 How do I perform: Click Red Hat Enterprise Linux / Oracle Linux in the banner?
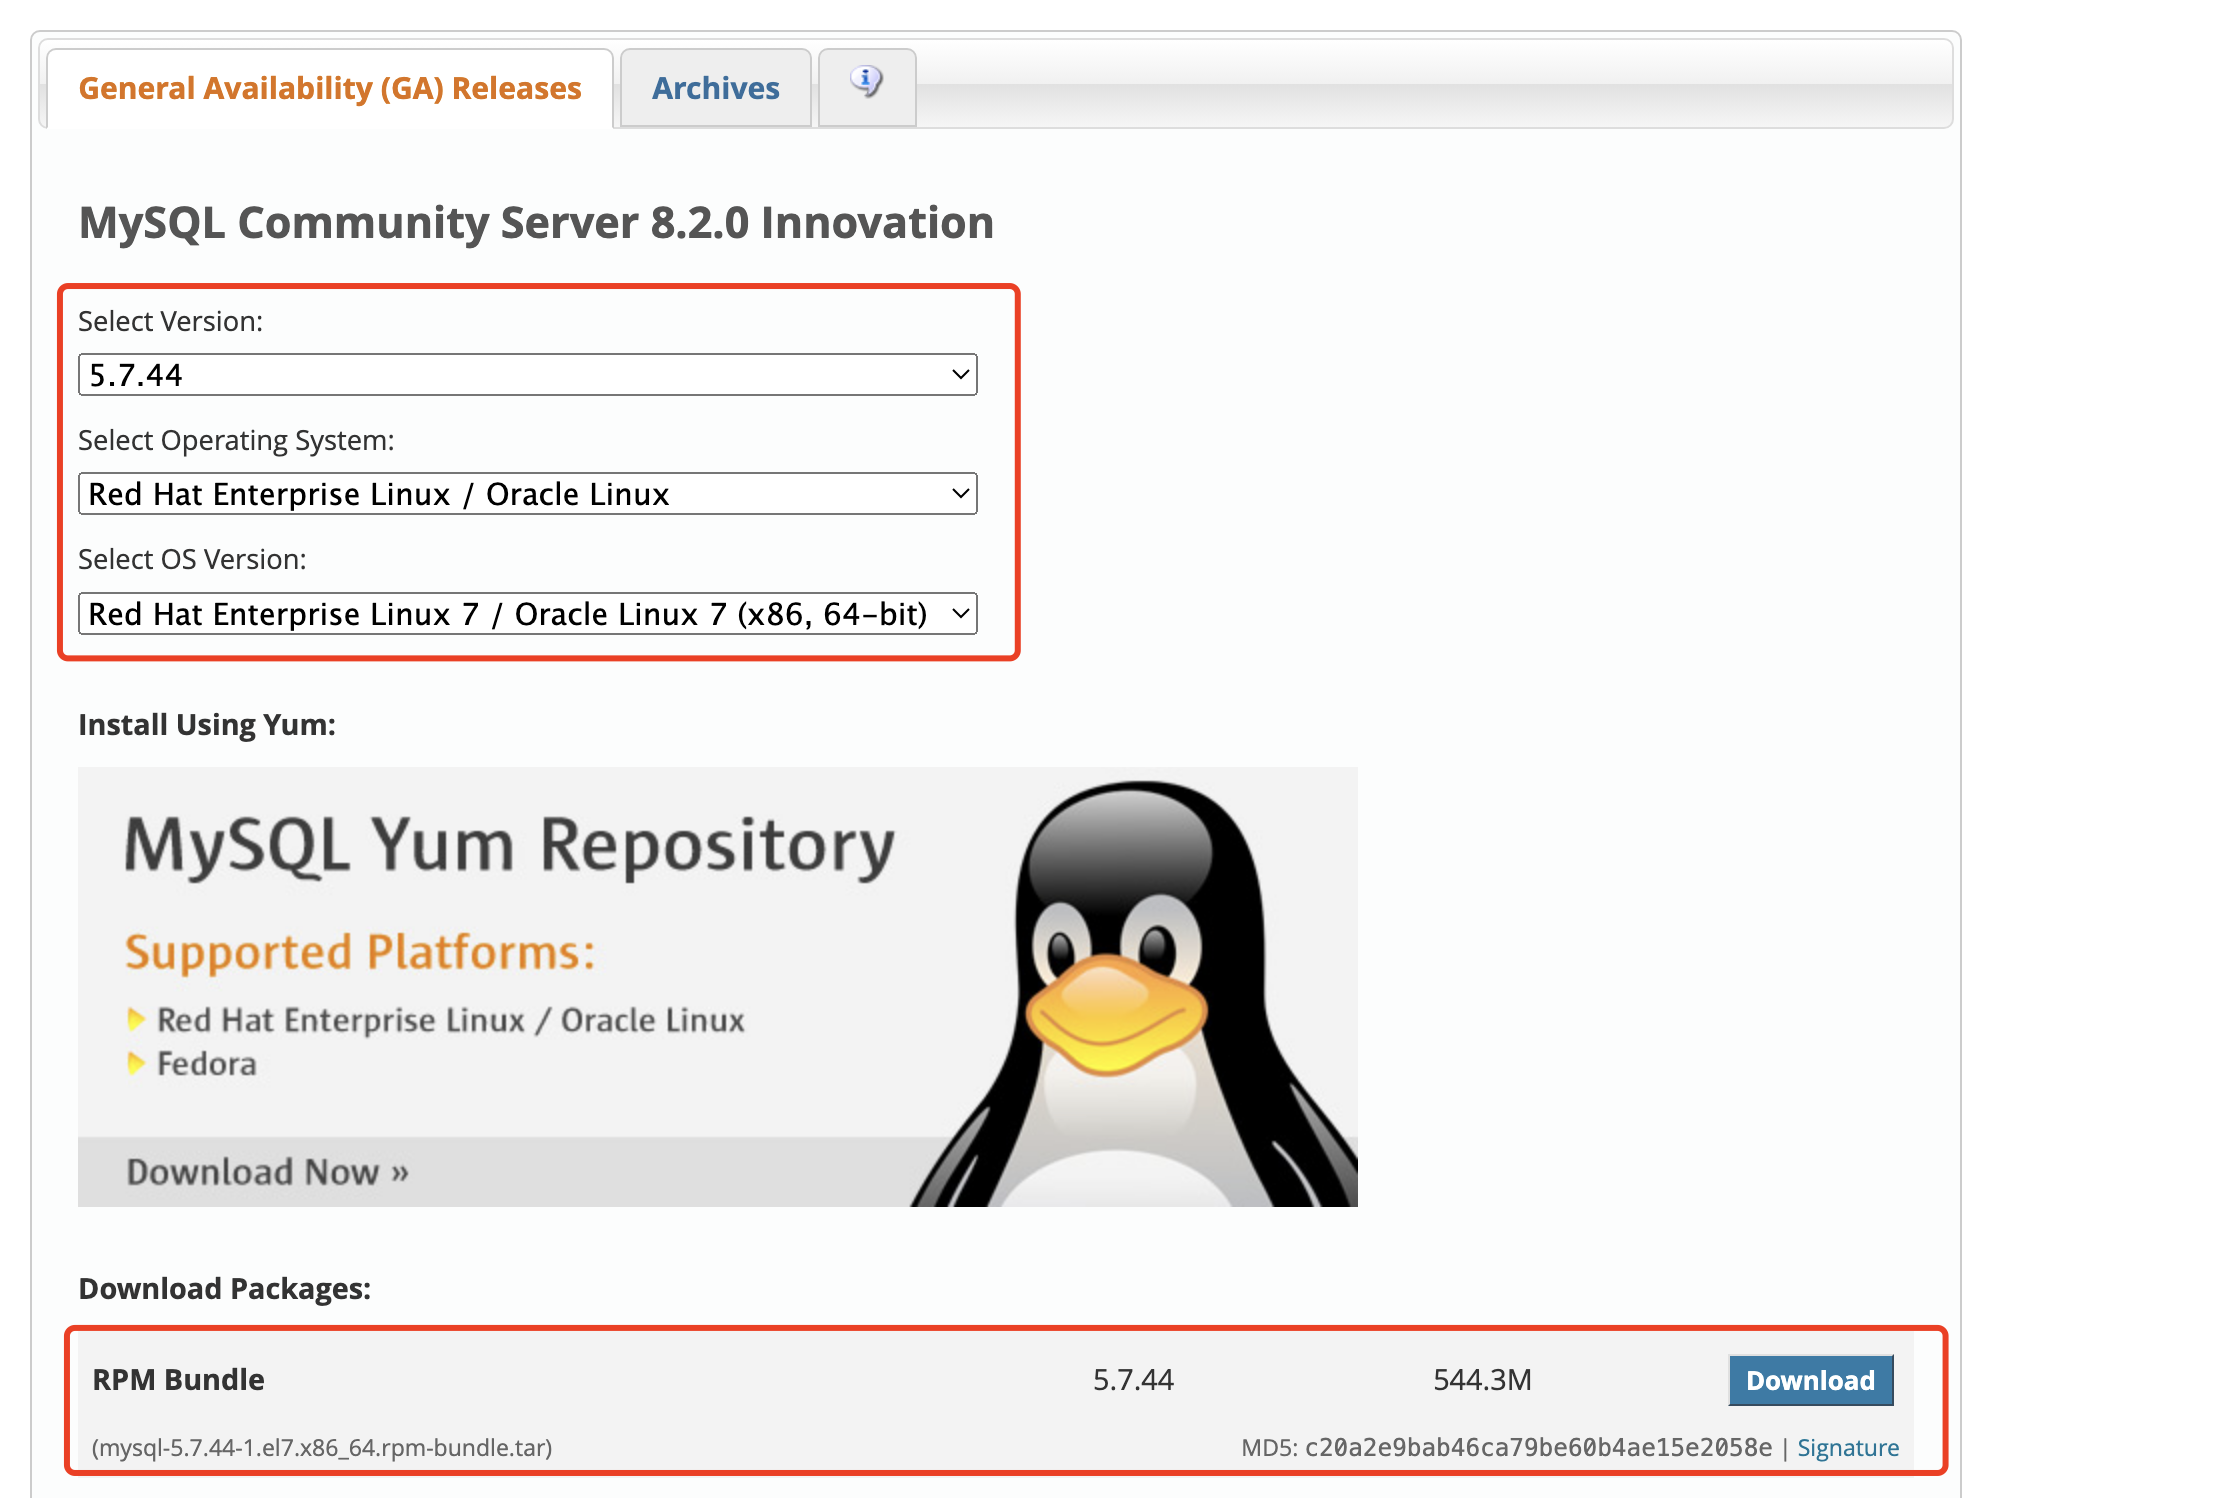pyautogui.click(x=451, y=1020)
